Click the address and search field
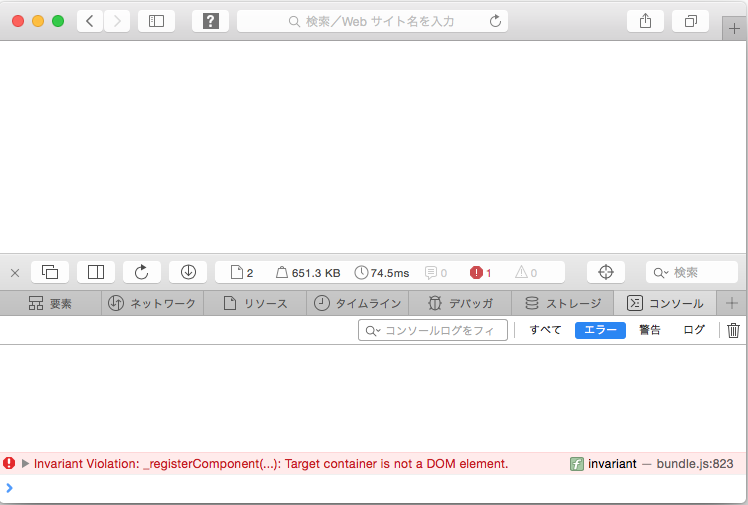This screenshot has width=748, height=505. coord(372,21)
